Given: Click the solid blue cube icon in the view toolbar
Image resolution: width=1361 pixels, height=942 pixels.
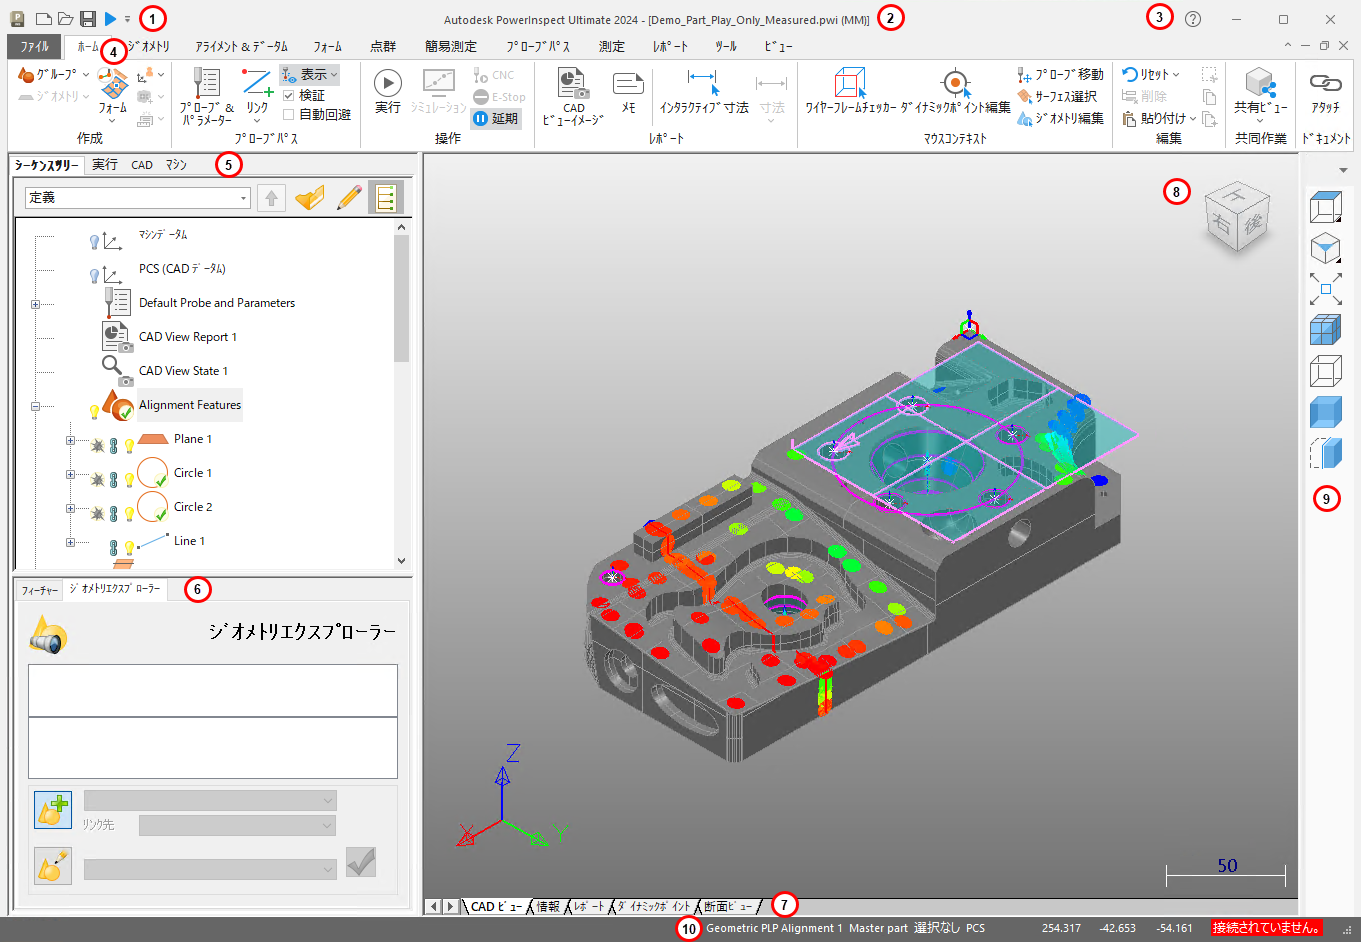Looking at the screenshot, I should coord(1325,412).
